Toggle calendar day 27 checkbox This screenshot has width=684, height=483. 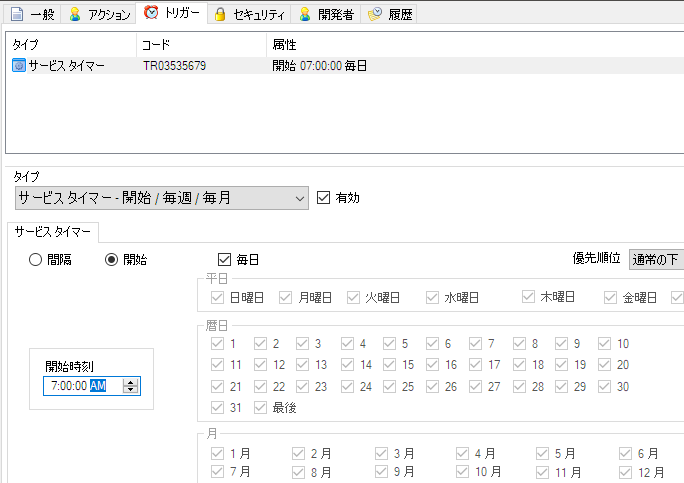point(475,386)
